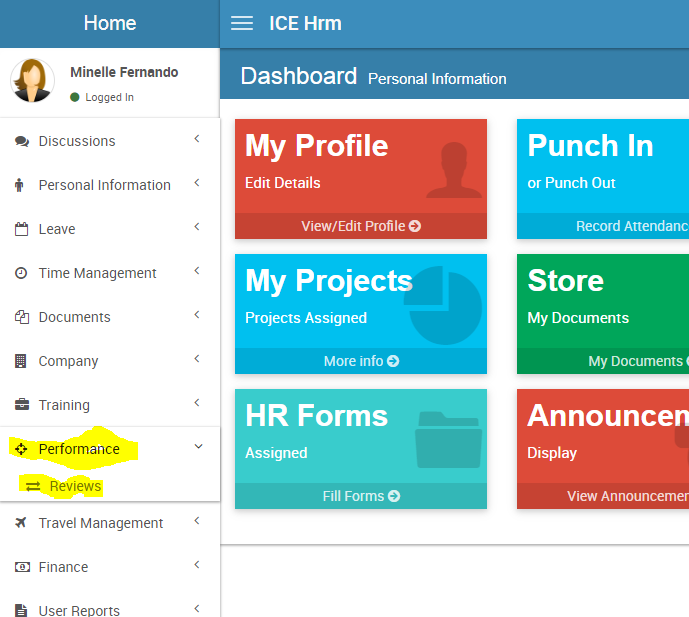This screenshot has width=689, height=617.
Task: Click the Travel Management airplane icon
Action: click(x=21, y=523)
